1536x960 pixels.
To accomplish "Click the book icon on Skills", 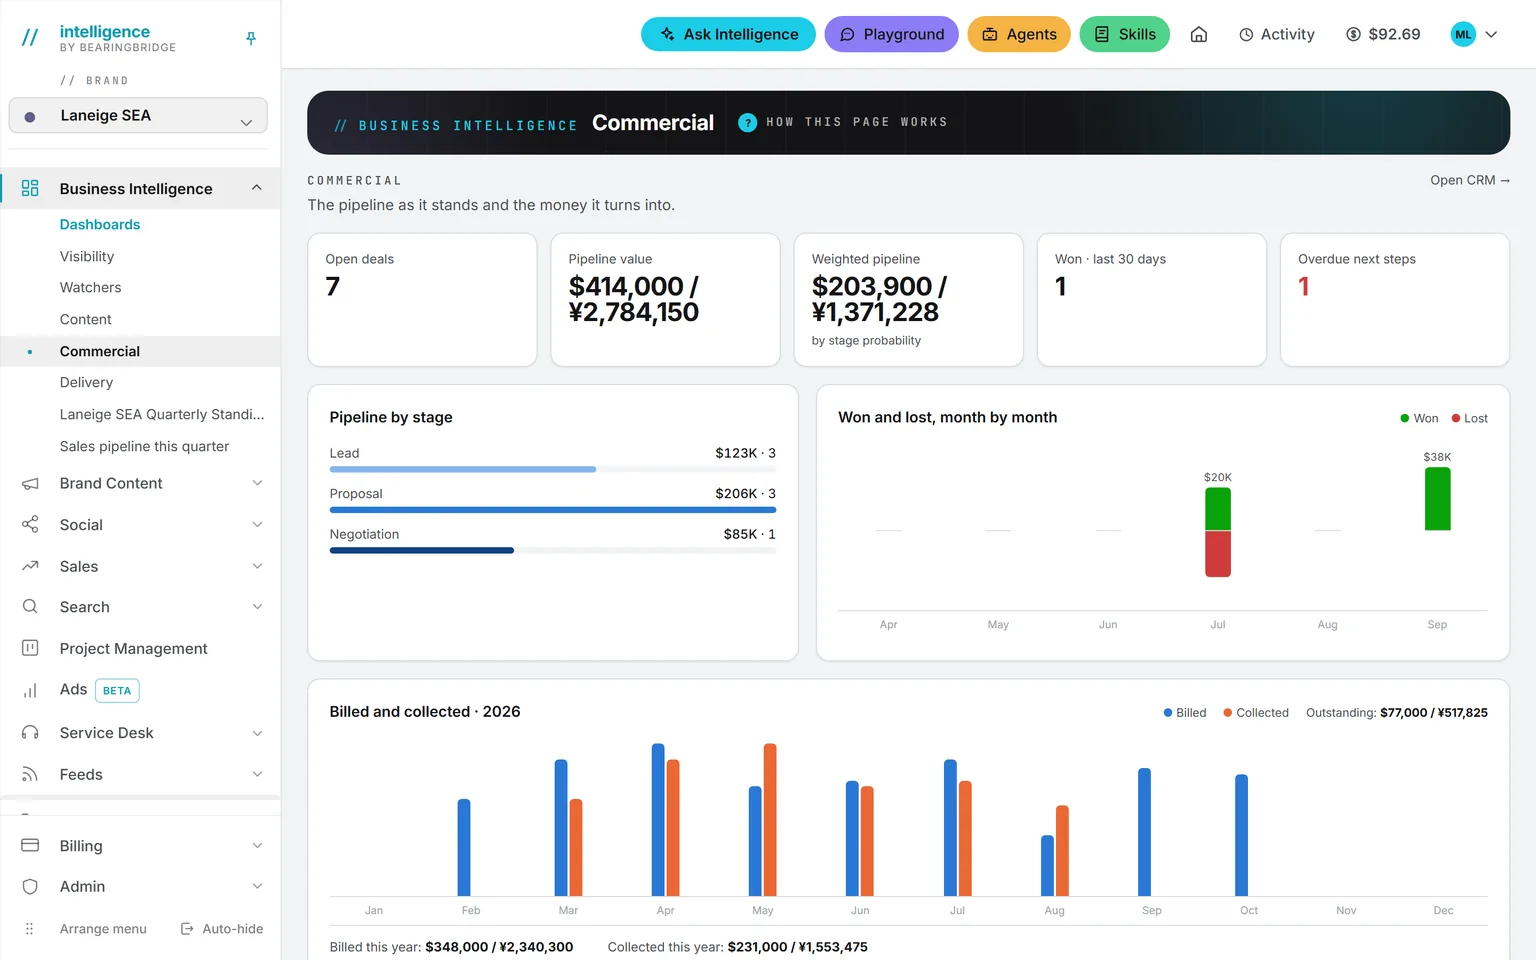I will point(1102,34).
